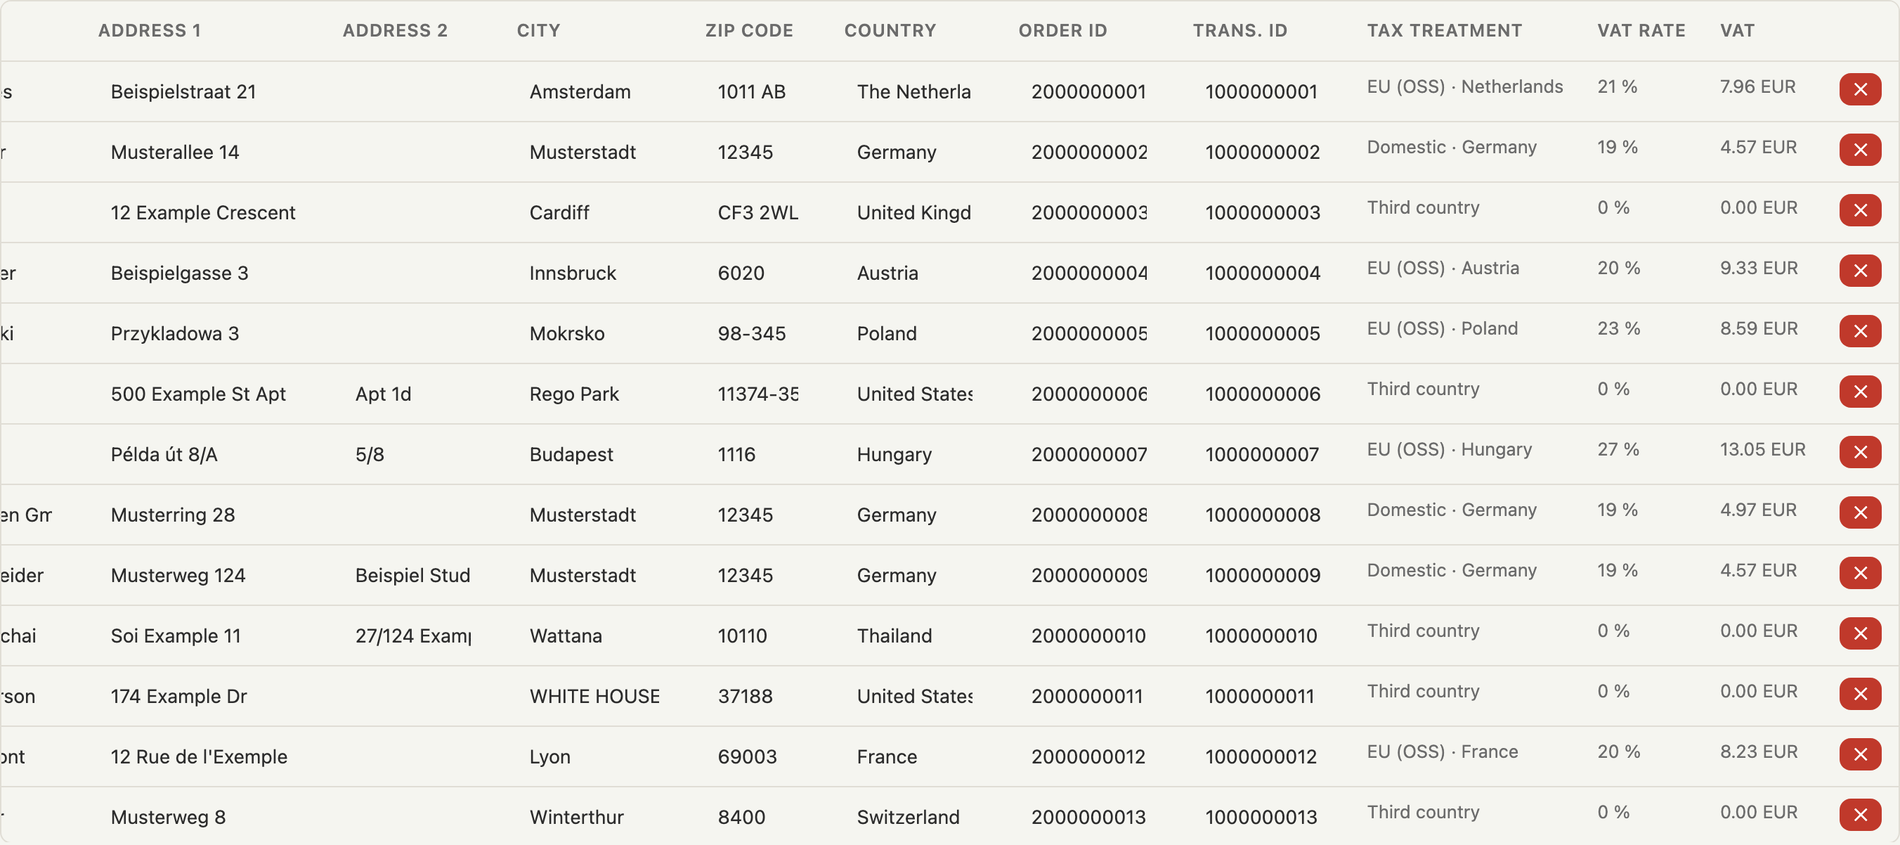1900x845 pixels.
Task: Delete the Innsbruck Austria row
Action: (x=1860, y=271)
